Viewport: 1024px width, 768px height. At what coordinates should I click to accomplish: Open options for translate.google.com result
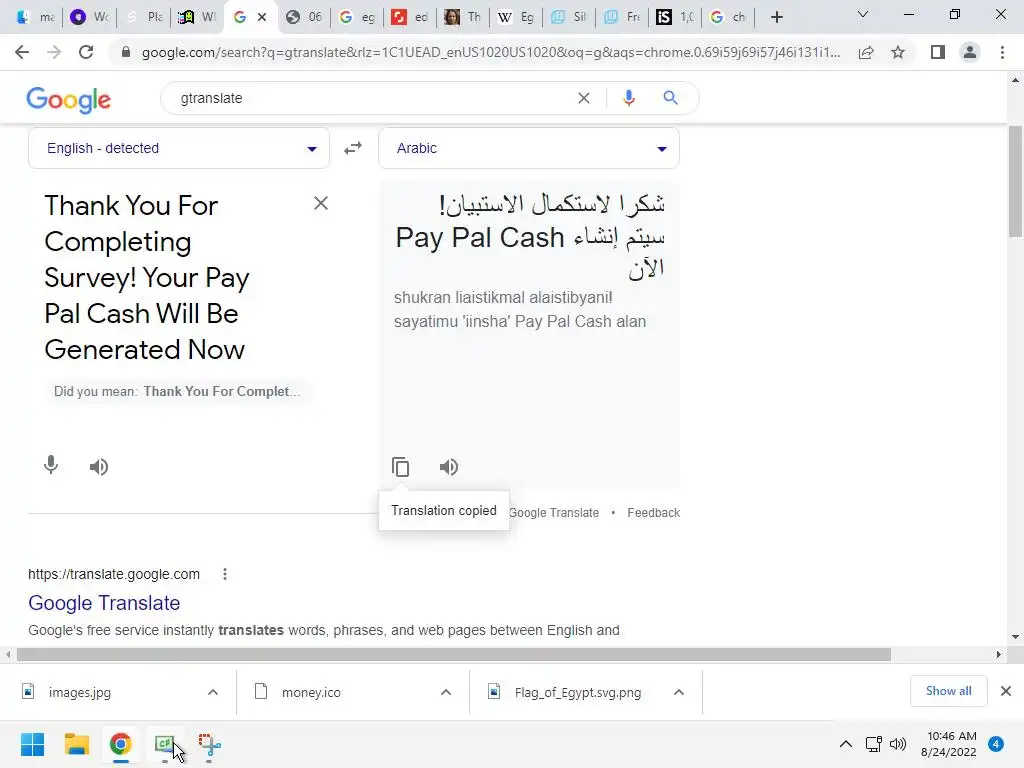click(225, 574)
